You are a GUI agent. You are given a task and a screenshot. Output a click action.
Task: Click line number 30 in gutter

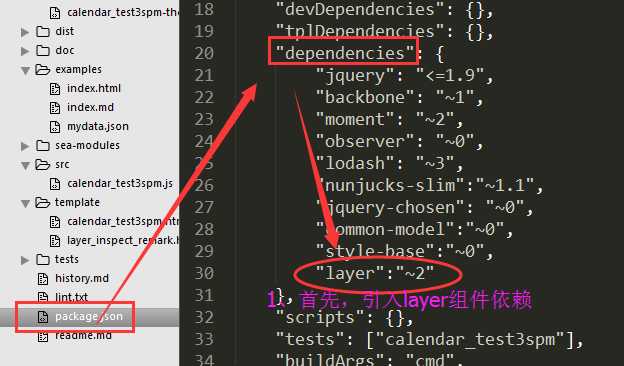coord(204,273)
